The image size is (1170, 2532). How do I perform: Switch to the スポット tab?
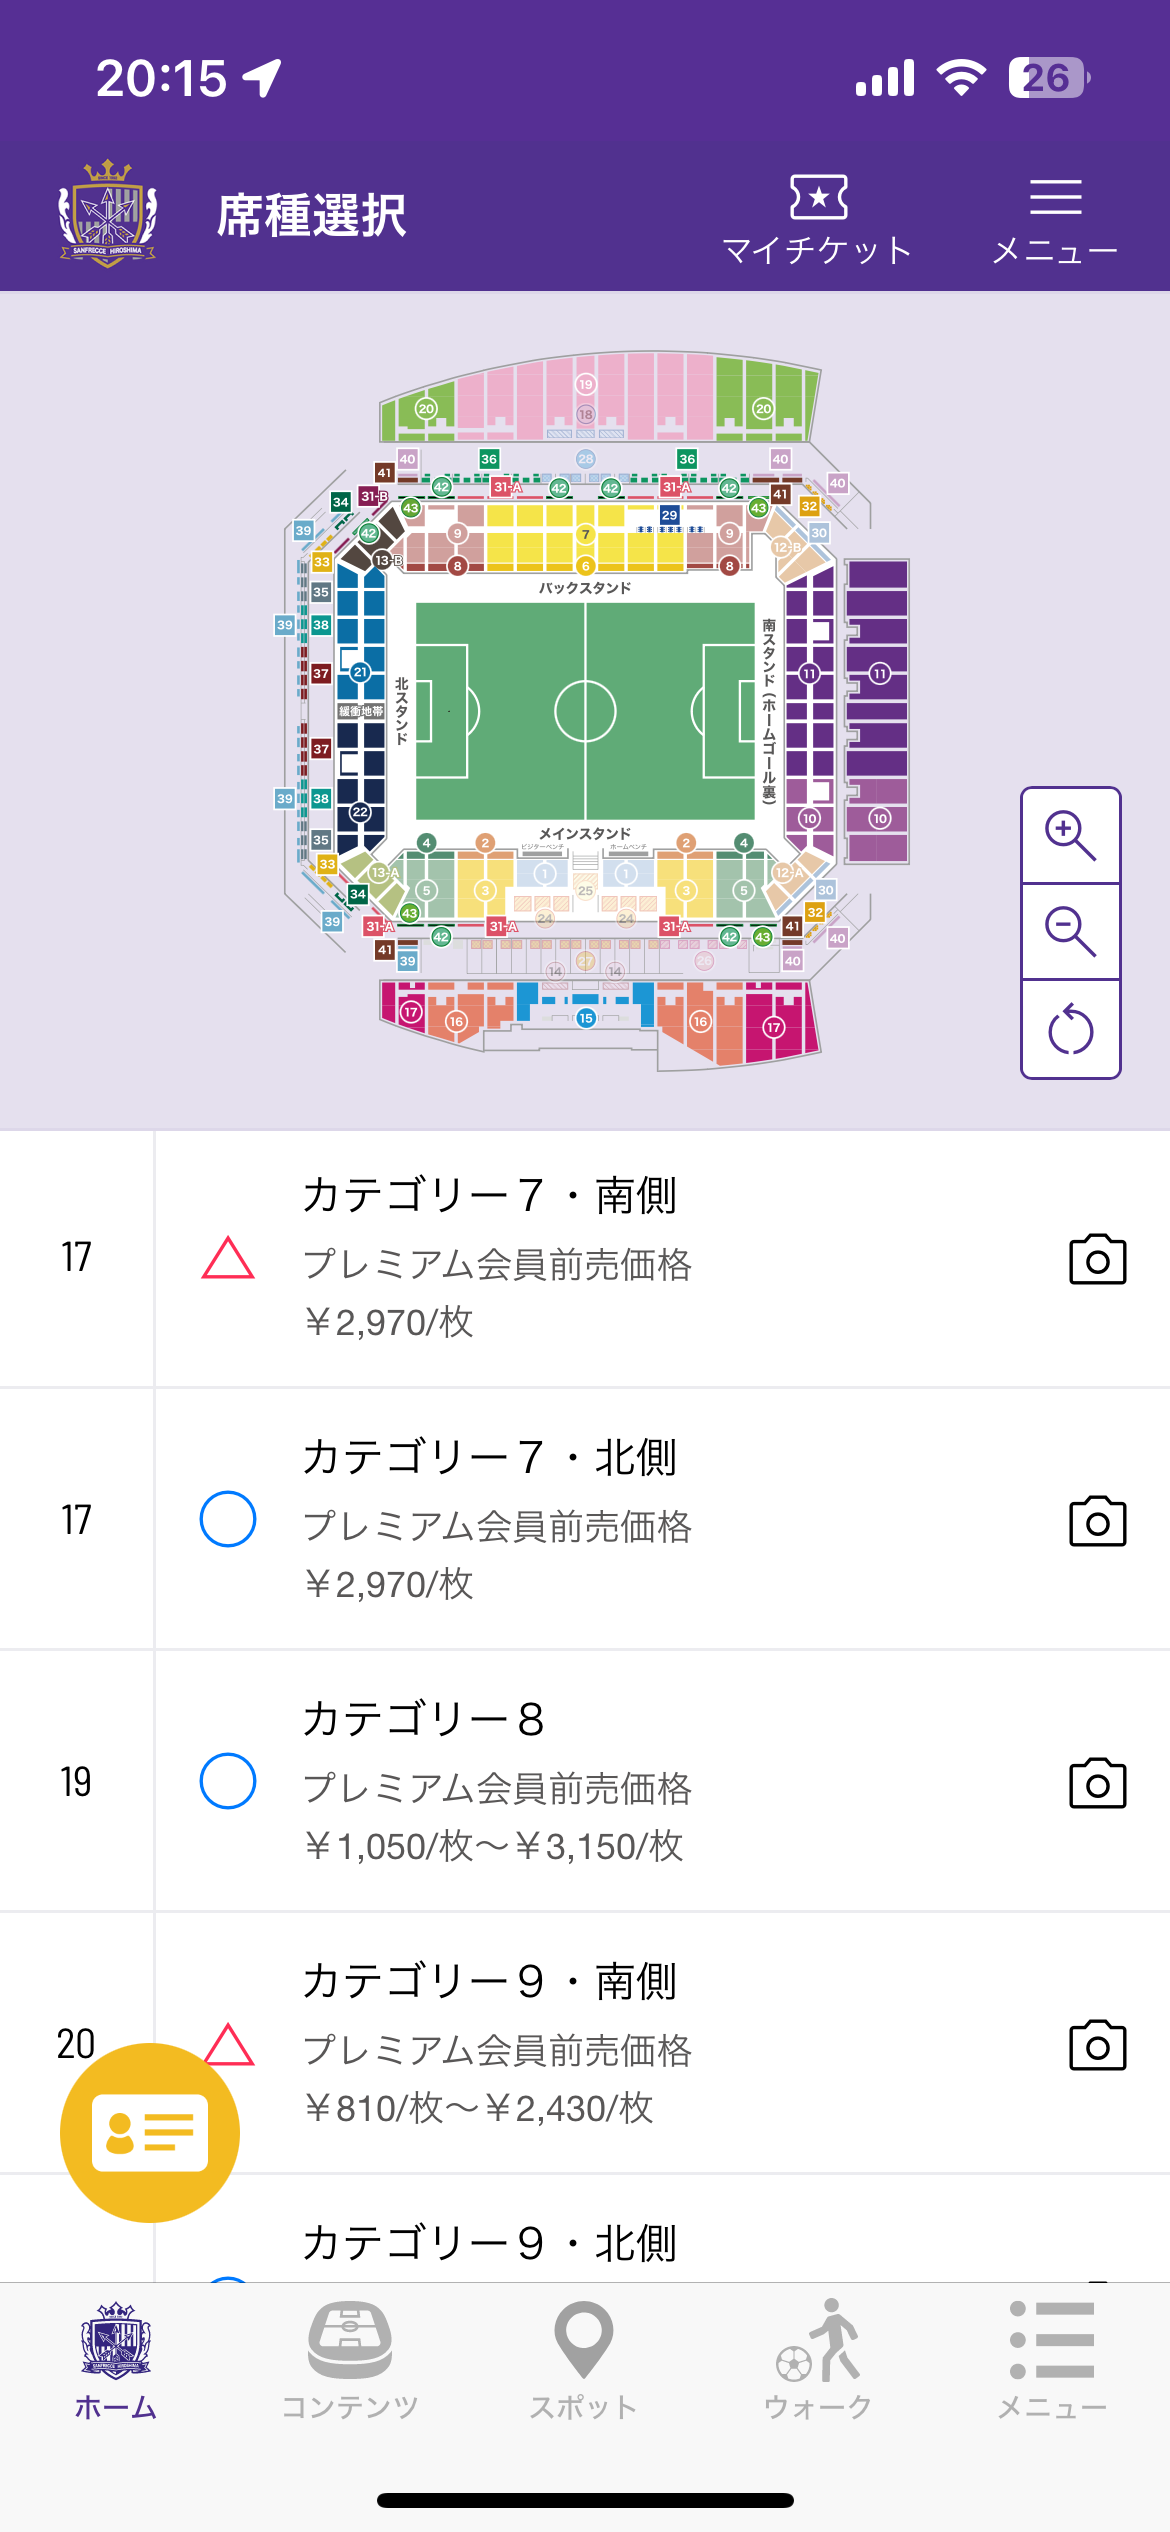click(583, 2360)
